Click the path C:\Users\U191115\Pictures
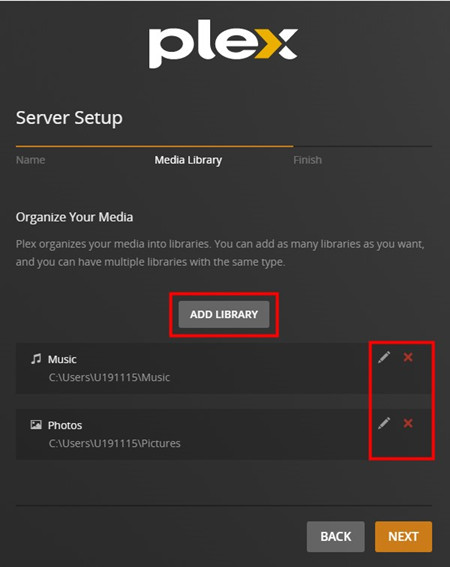This screenshot has width=450, height=567. (114, 443)
